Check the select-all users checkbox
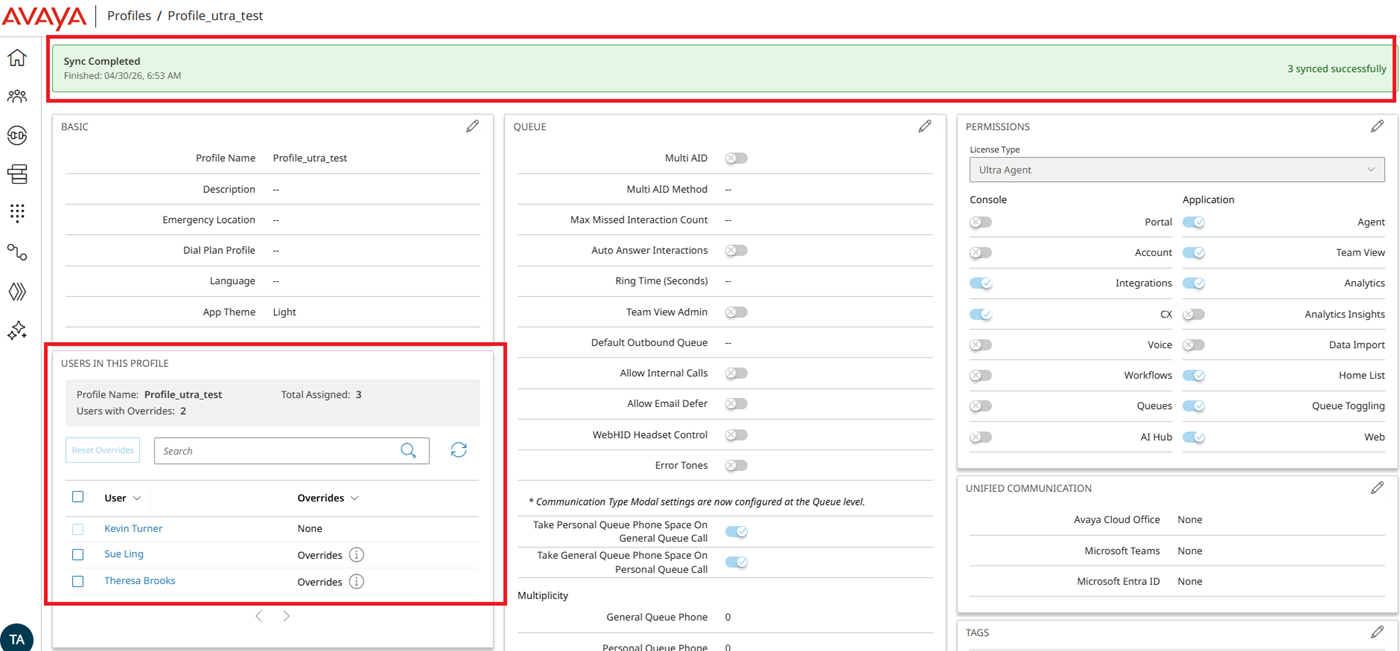This screenshot has height=651, width=1400. tap(78, 497)
